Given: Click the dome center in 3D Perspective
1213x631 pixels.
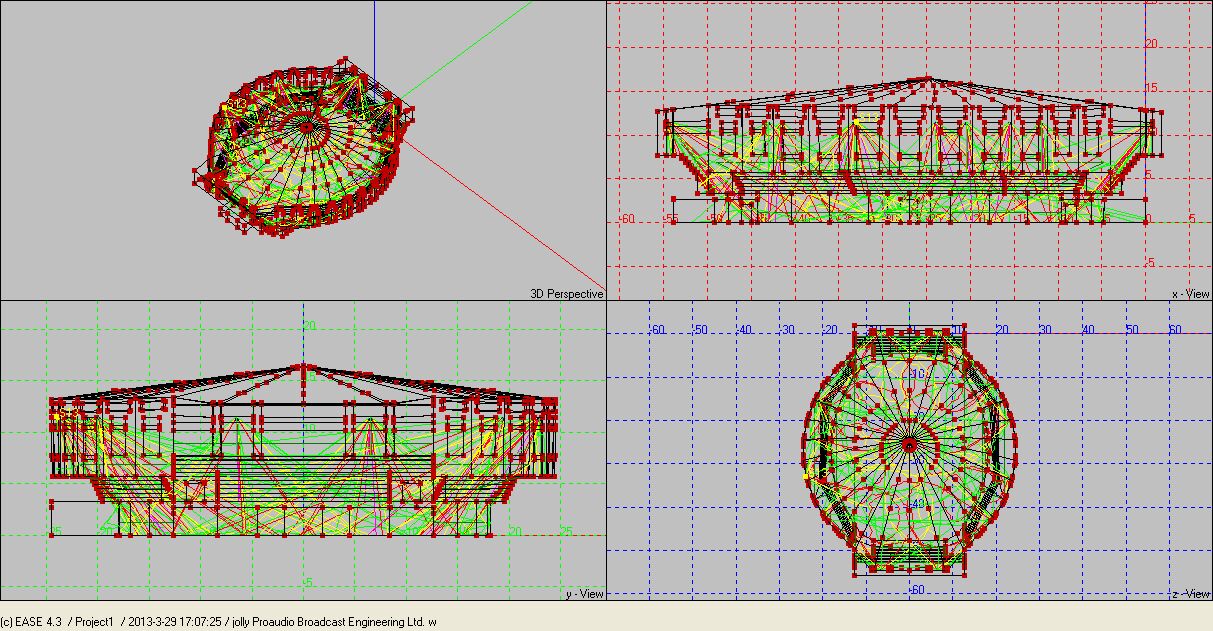Looking at the screenshot, I should (x=307, y=126).
